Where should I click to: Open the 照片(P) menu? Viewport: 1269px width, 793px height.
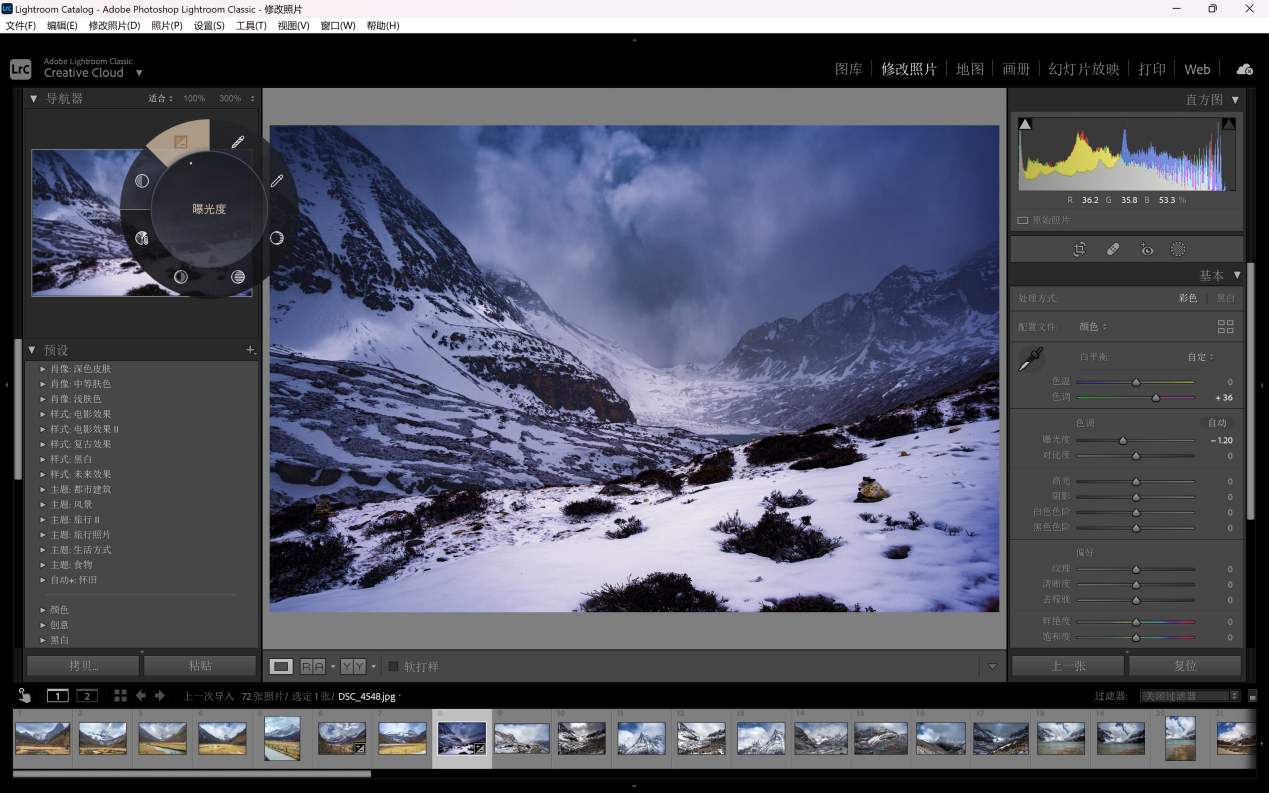[166, 25]
